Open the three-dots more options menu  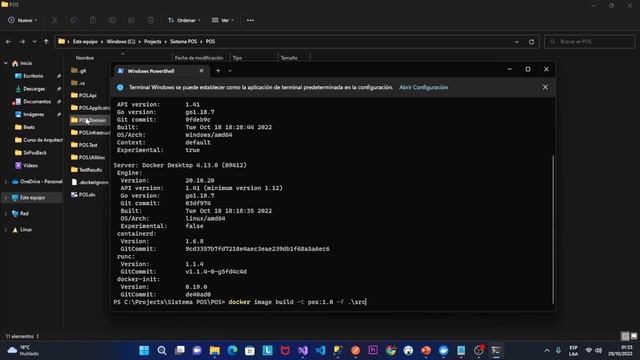point(250,20)
